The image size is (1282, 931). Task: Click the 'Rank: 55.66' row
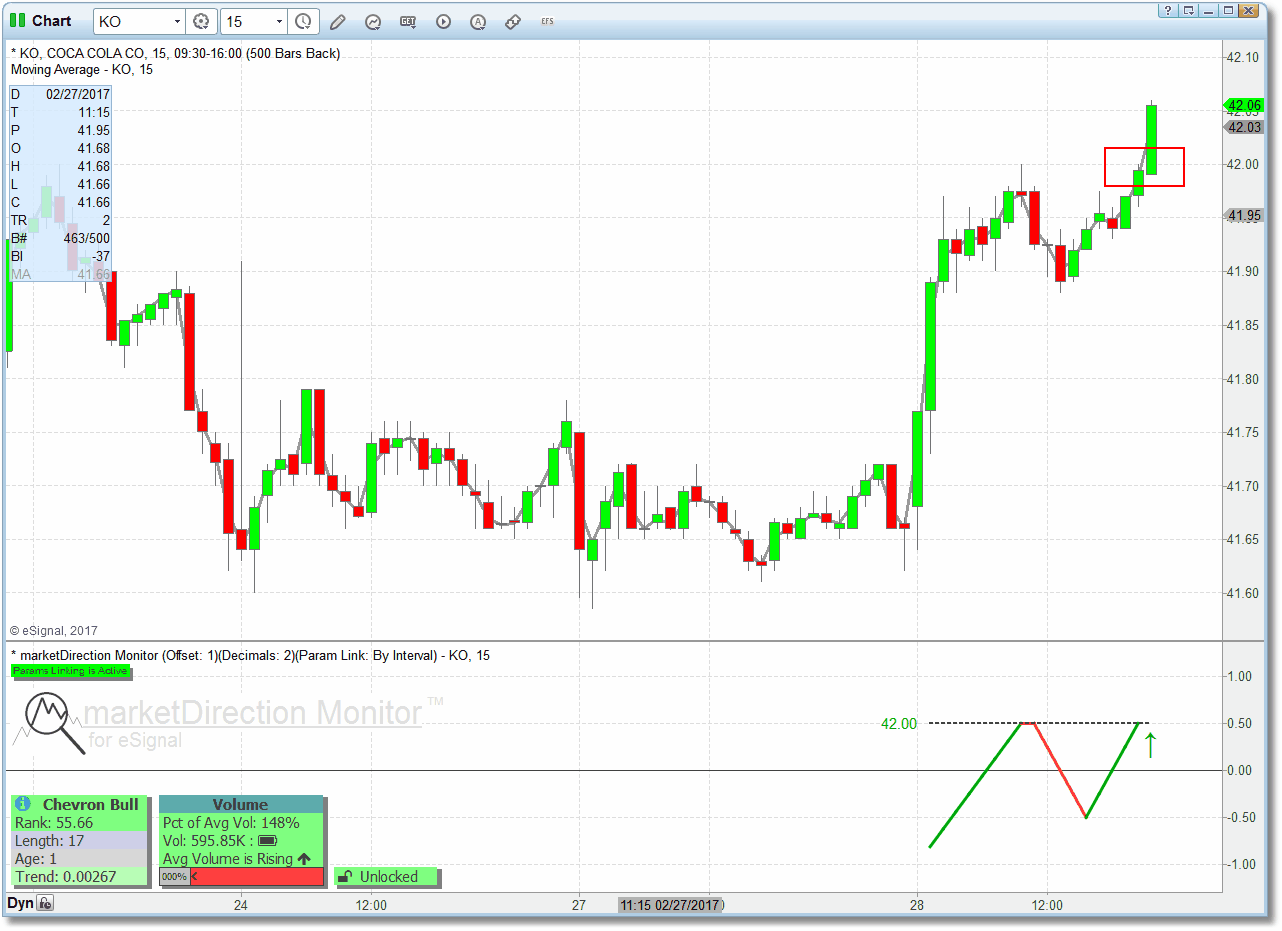coord(79,823)
